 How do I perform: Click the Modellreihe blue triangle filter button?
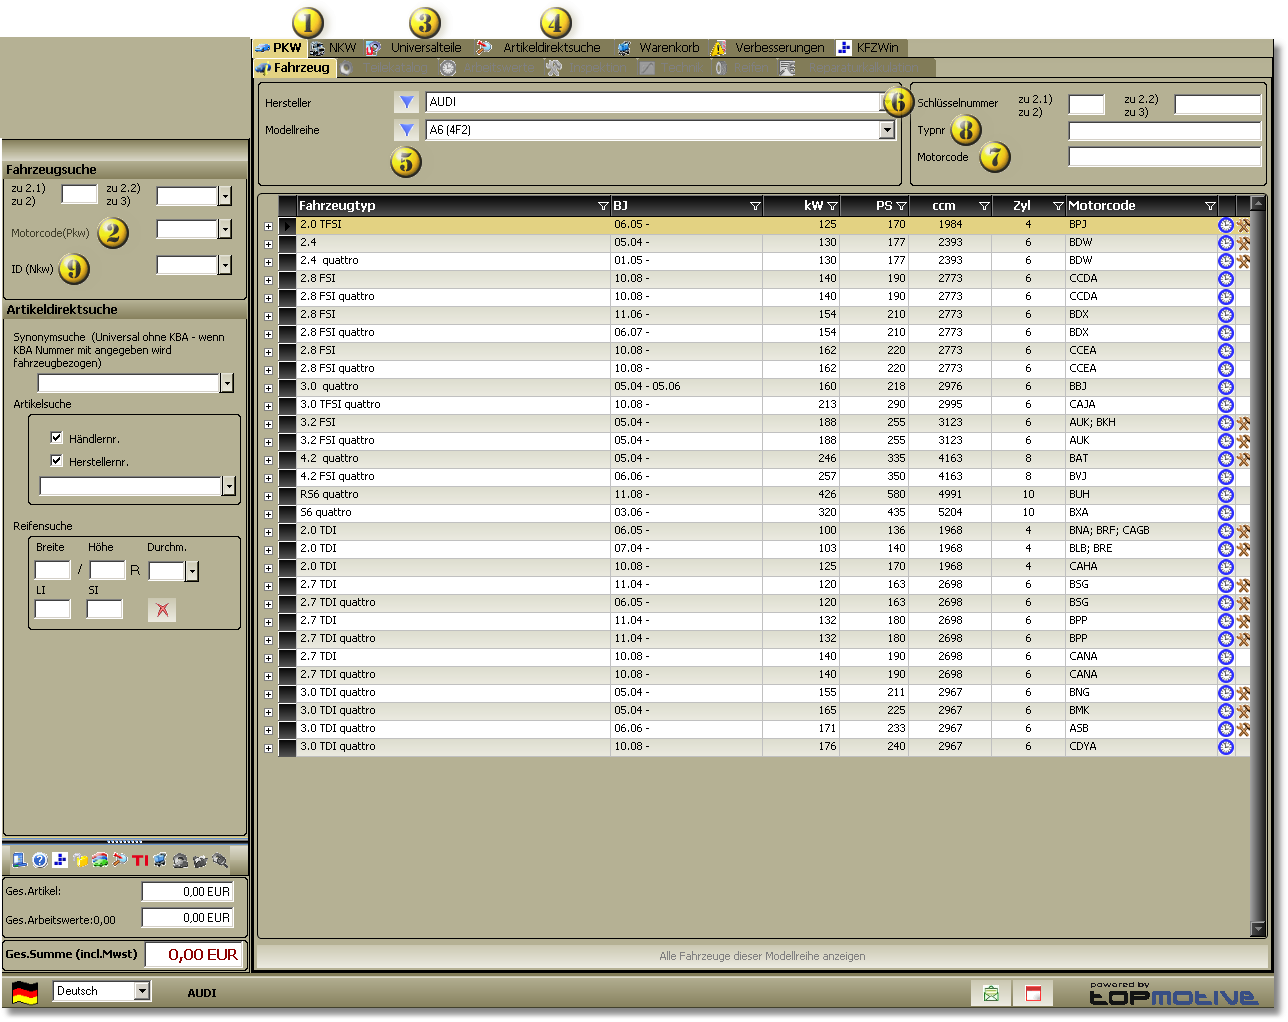point(406,130)
